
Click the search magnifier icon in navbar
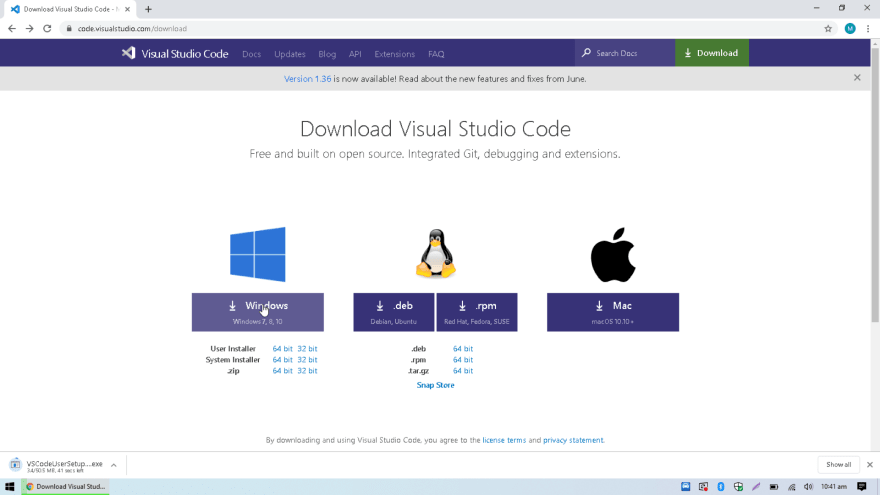[586, 53]
